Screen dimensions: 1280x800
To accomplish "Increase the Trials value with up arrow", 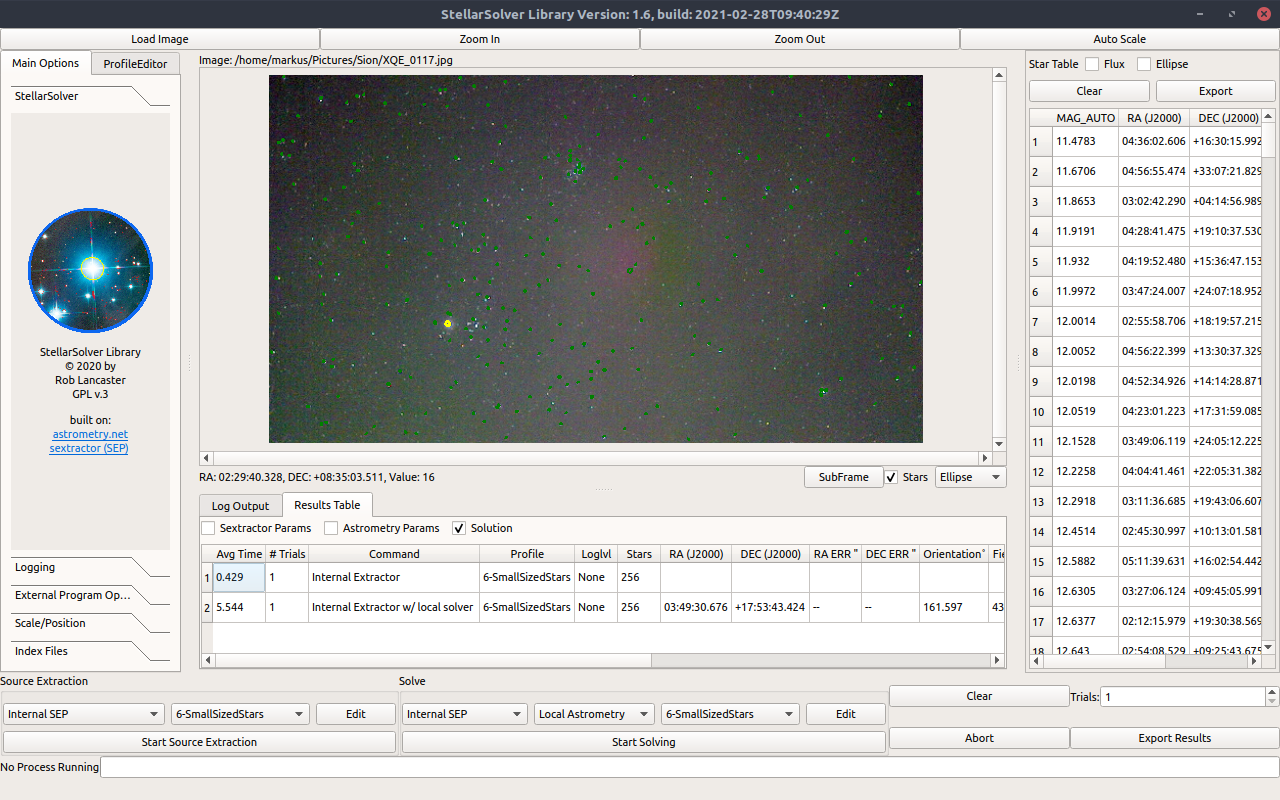I will coord(1272,692).
